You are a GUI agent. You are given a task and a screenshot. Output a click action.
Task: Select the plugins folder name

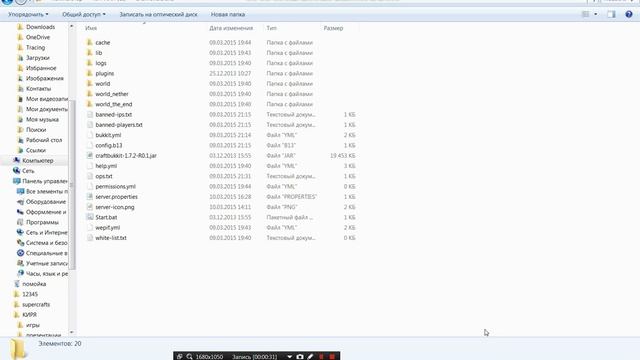click(x=104, y=73)
